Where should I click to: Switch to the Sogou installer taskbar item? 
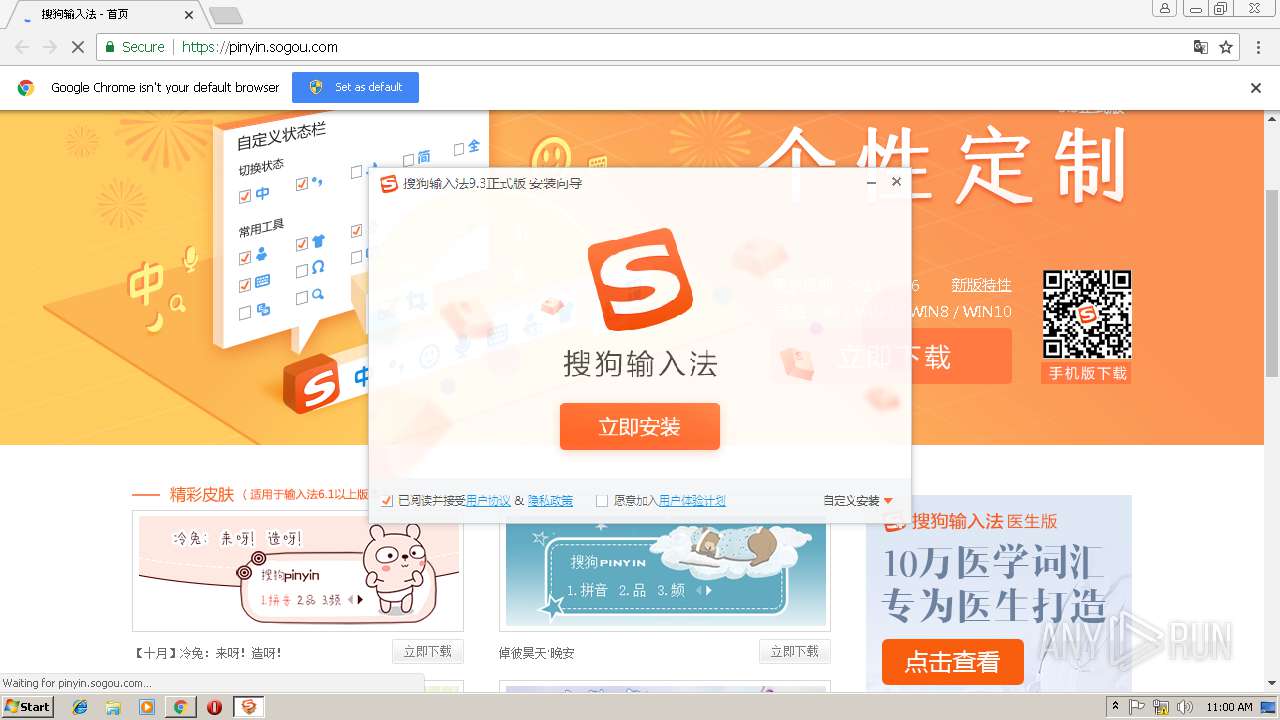[249, 707]
